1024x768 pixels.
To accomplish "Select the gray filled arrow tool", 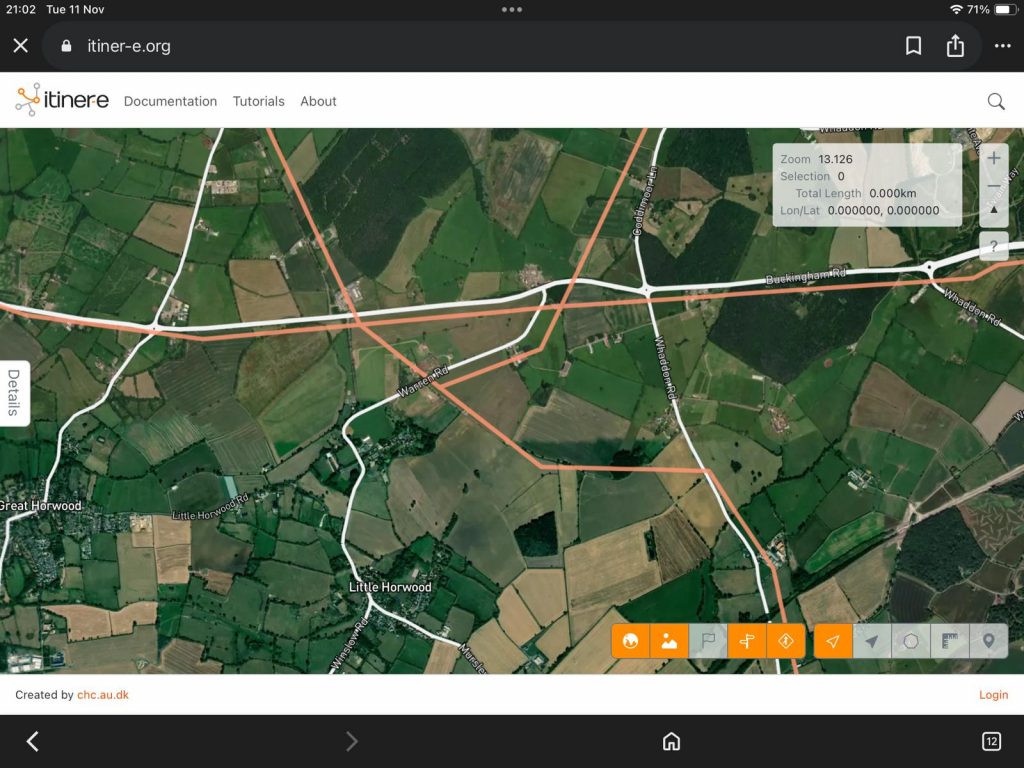I will pyautogui.click(x=872, y=641).
